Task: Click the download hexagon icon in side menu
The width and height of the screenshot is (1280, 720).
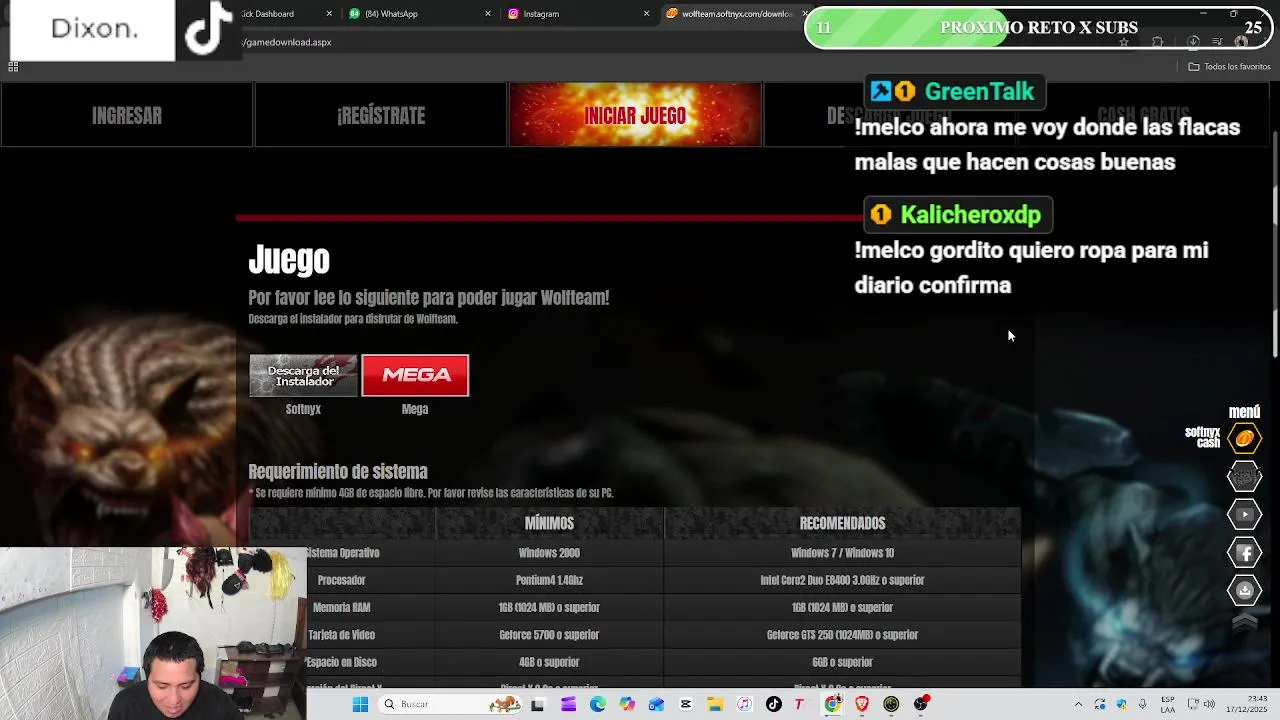Action: coord(1245,590)
